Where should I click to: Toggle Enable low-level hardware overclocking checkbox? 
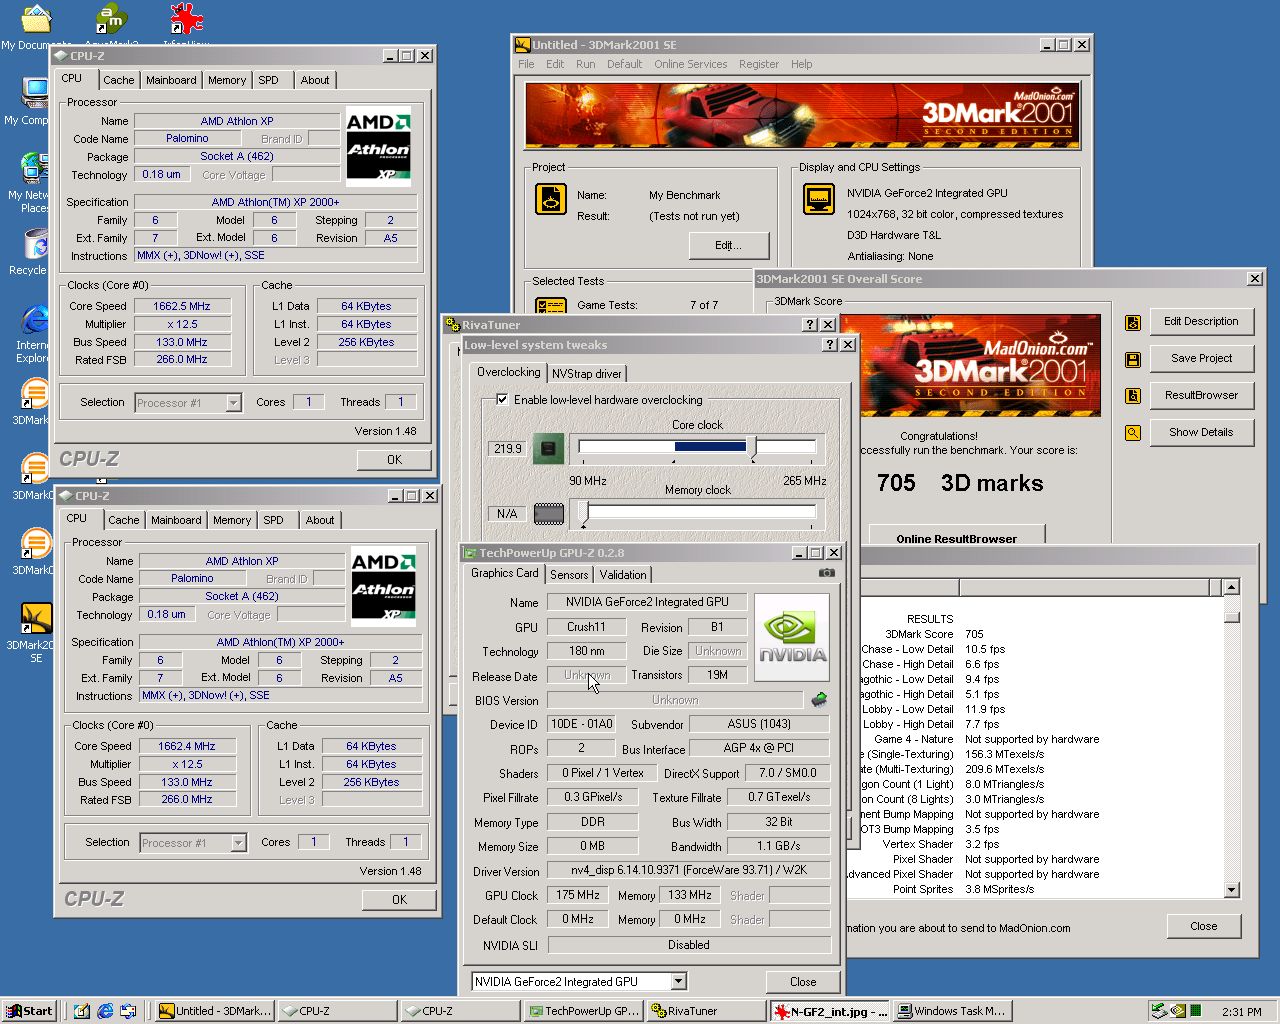coord(502,399)
